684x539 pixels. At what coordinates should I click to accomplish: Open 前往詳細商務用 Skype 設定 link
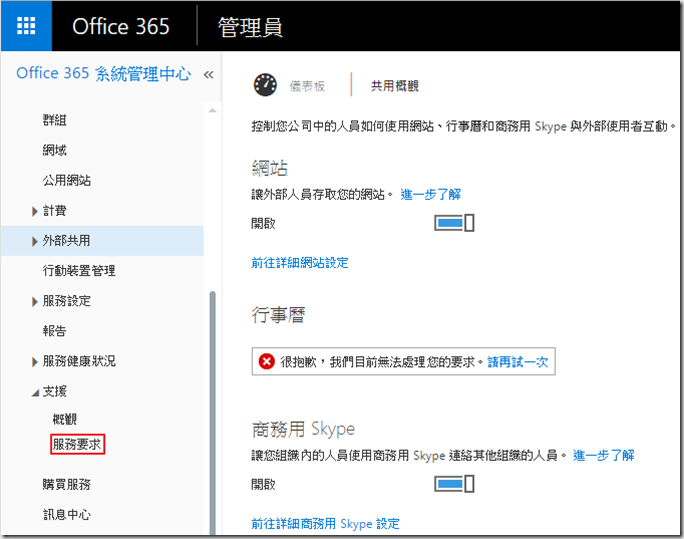pyautogui.click(x=325, y=524)
